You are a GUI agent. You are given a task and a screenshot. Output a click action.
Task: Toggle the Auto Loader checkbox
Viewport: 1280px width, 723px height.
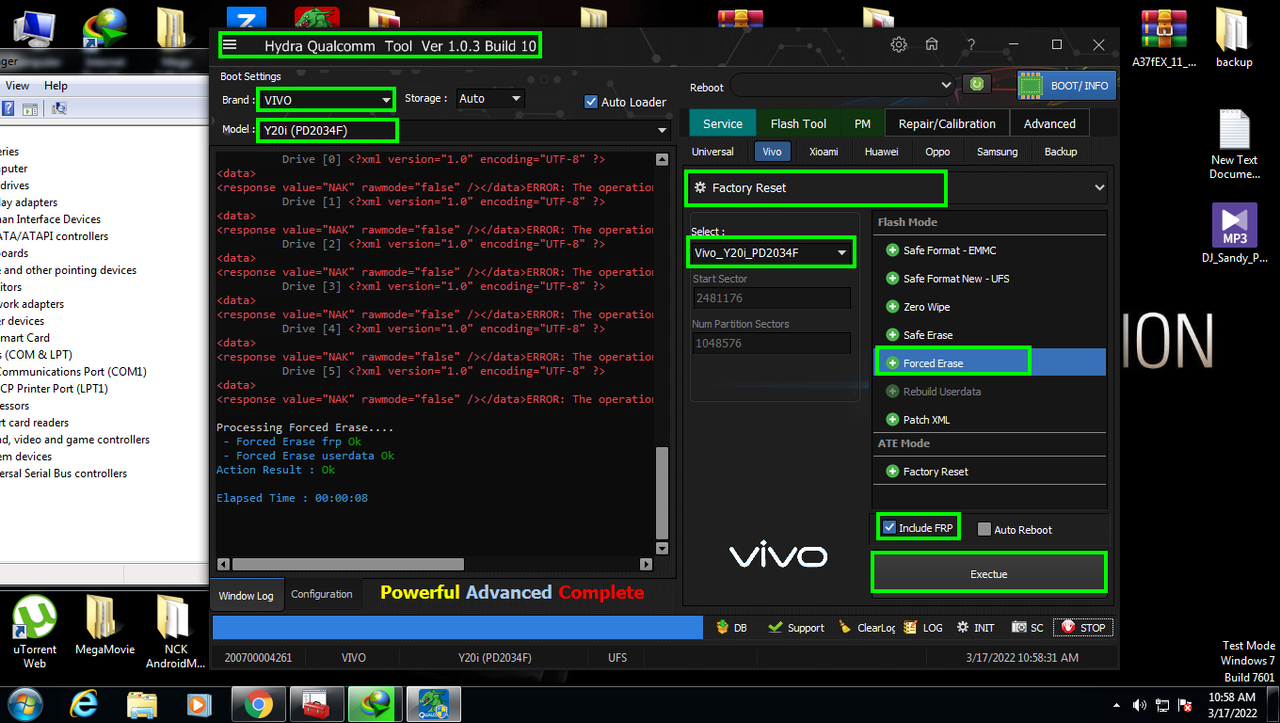pyautogui.click(x=591, y=101)
